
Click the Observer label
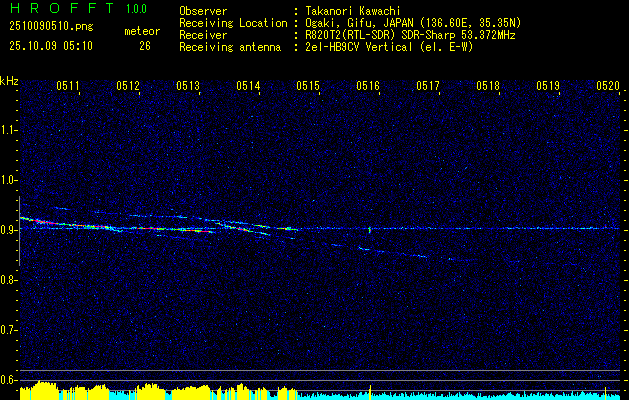203,11
